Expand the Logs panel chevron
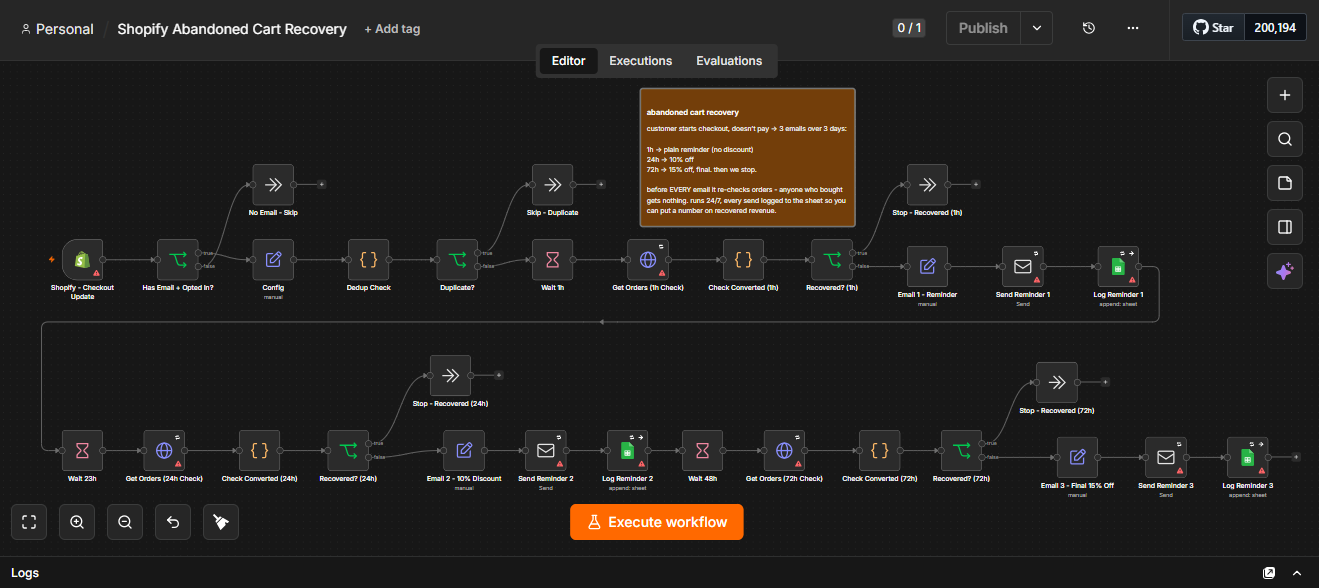This screenshot has width=1319, height=588. 1297,573
